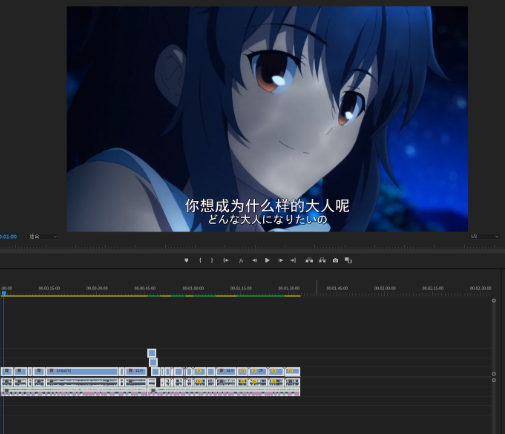Jump to 00:01:00:00 on the timeline ruler
This screenshot has width=505, height=434.
193,288
